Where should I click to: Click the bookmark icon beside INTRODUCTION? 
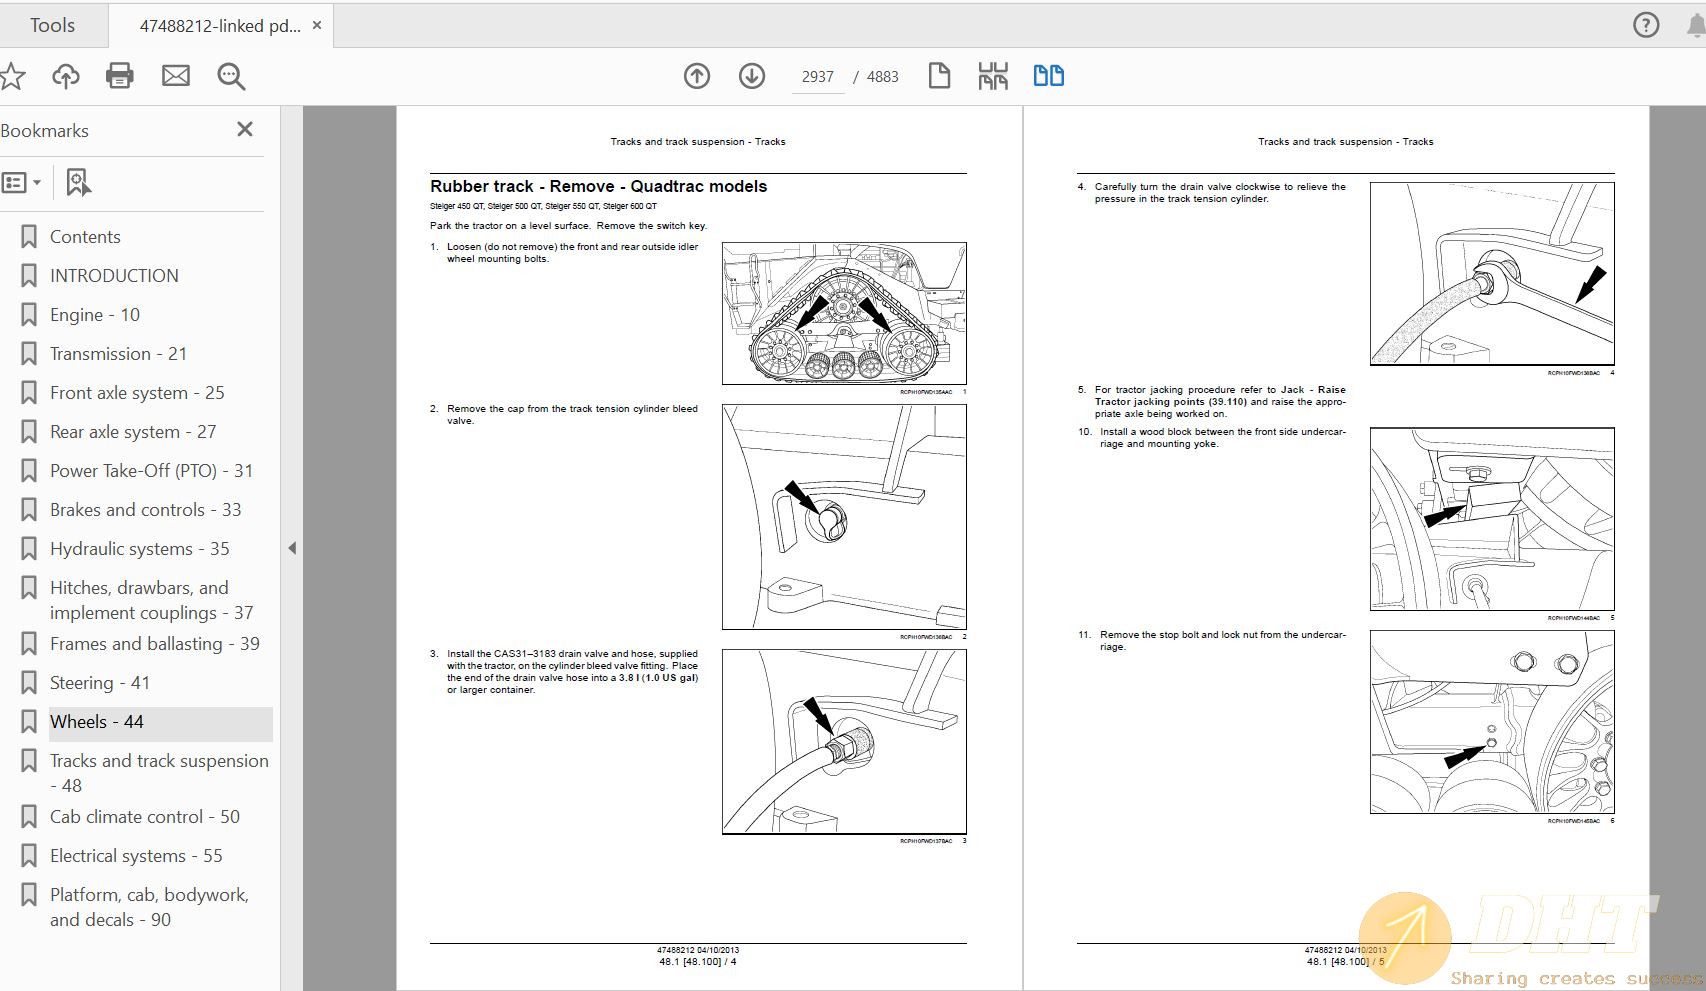(x=29, y=276)
